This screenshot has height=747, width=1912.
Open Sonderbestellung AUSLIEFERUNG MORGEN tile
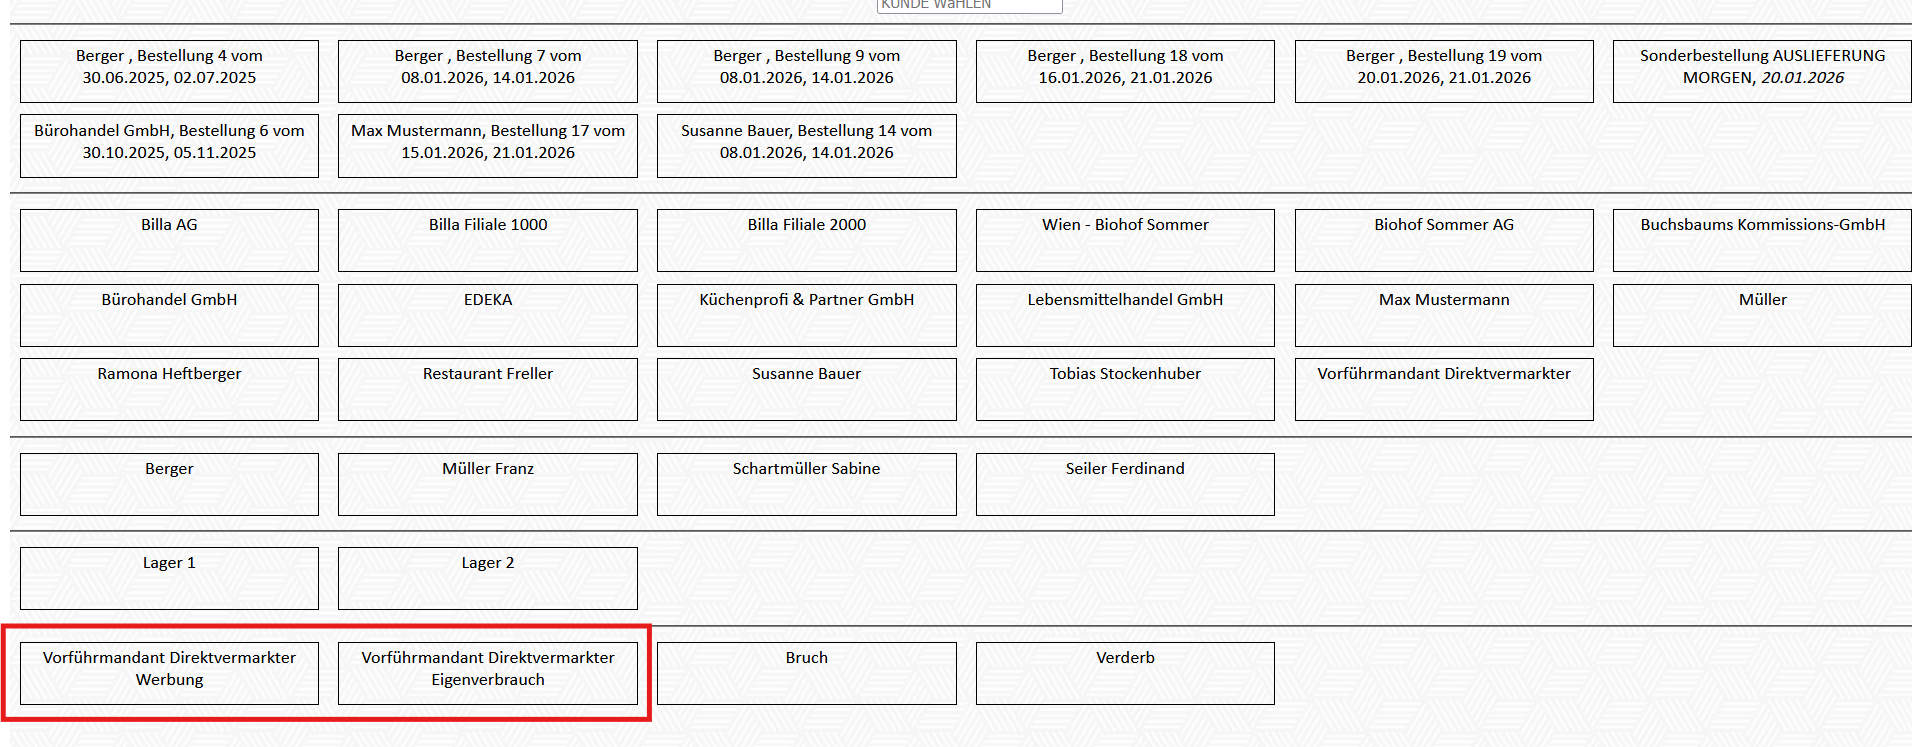pos(1762,70)
